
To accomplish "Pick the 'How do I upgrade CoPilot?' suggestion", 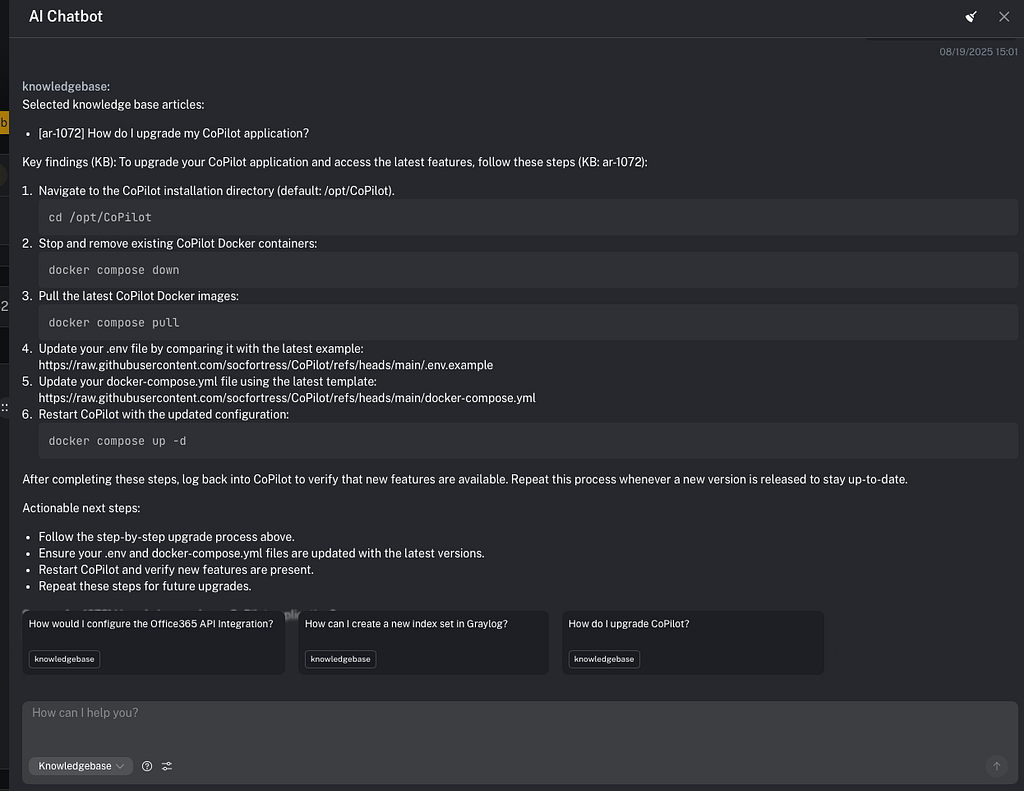I will coord(692,625).
